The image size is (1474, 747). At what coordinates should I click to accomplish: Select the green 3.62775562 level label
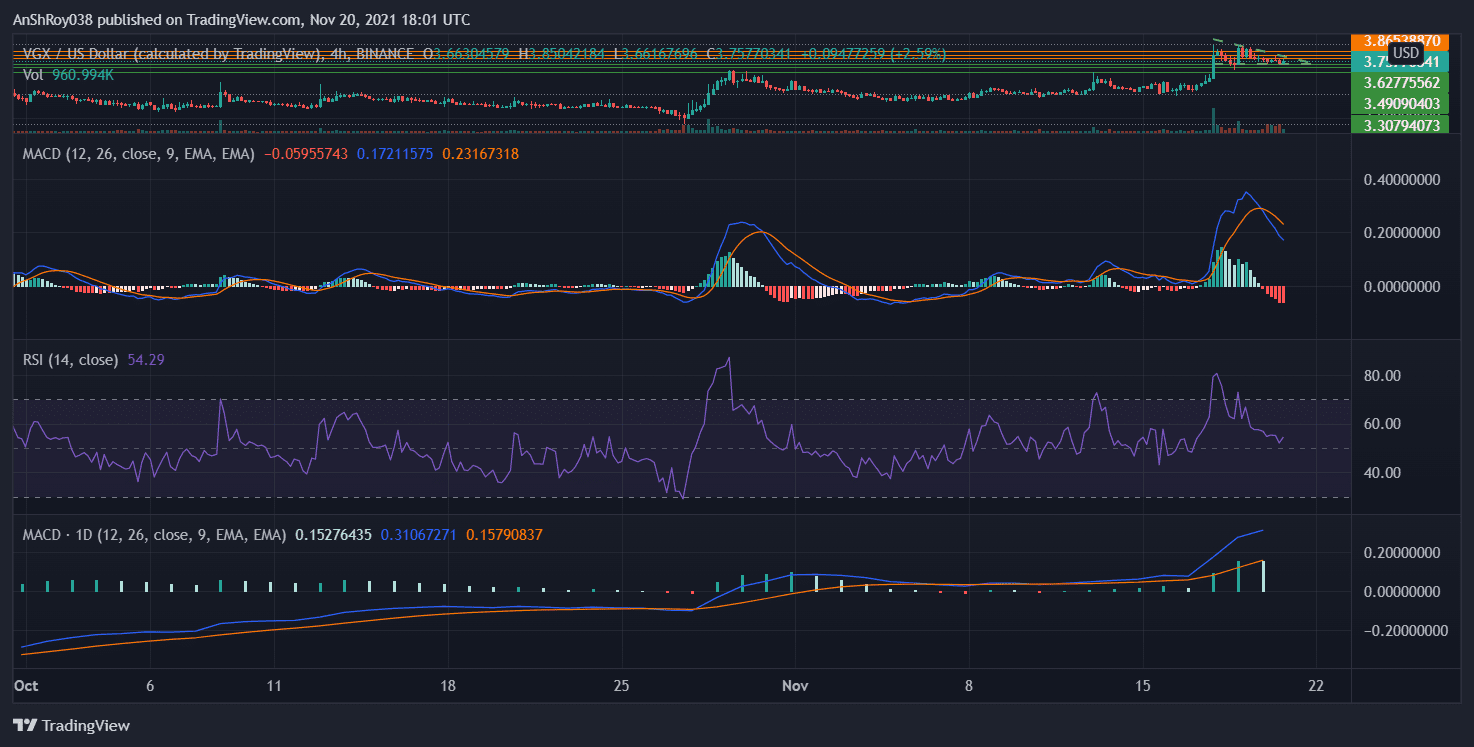1404,82
